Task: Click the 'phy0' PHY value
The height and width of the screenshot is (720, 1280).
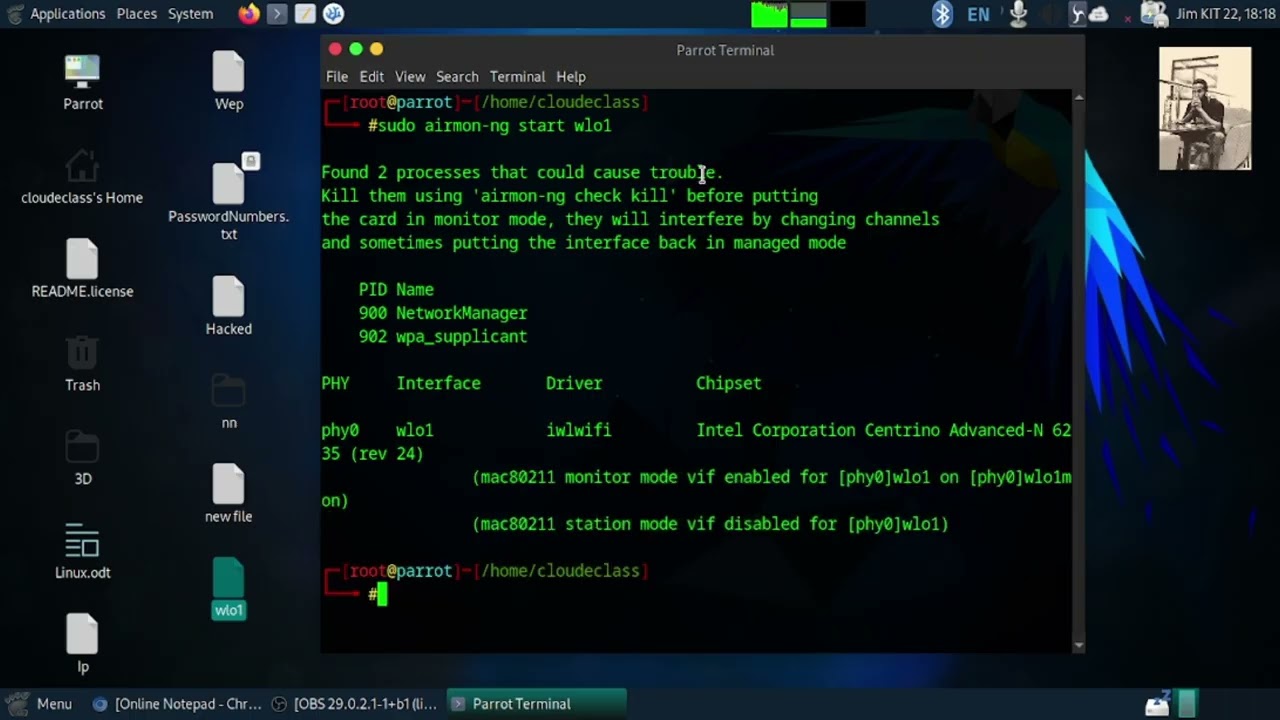Action: (x=340, y=431)
